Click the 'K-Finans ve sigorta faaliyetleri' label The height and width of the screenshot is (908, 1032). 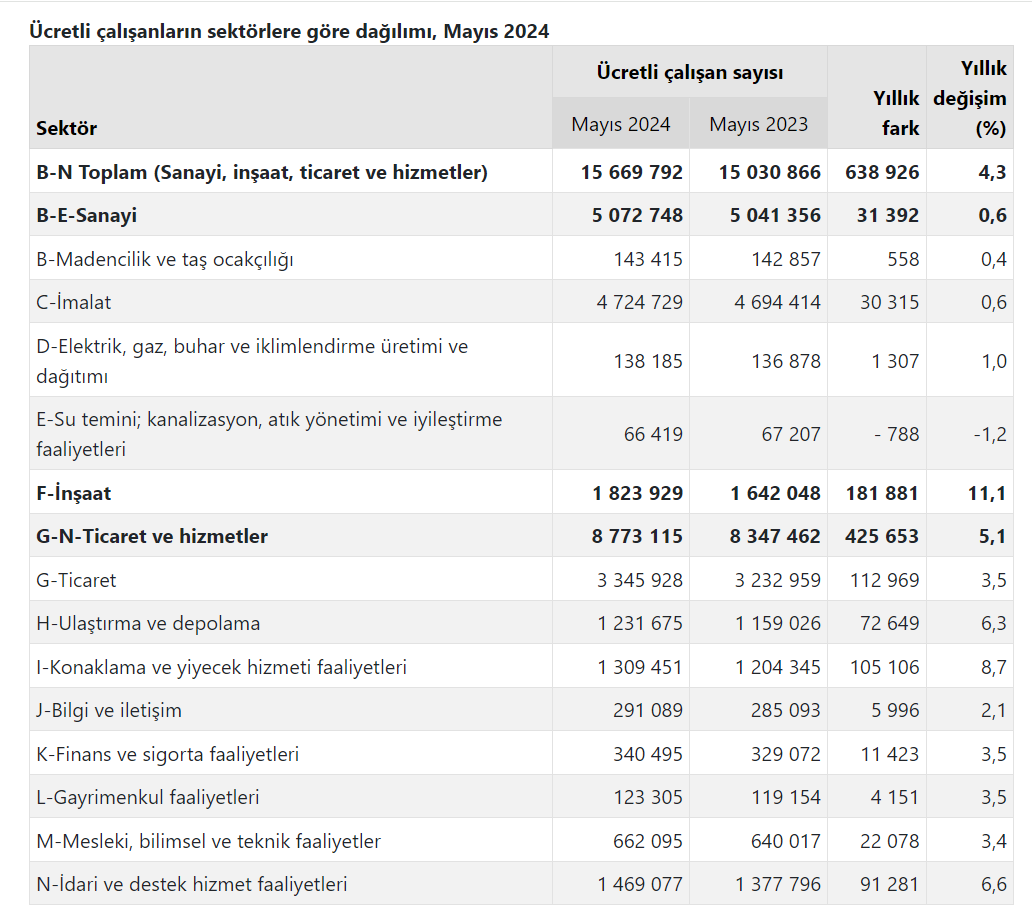[x=167, y=754]
